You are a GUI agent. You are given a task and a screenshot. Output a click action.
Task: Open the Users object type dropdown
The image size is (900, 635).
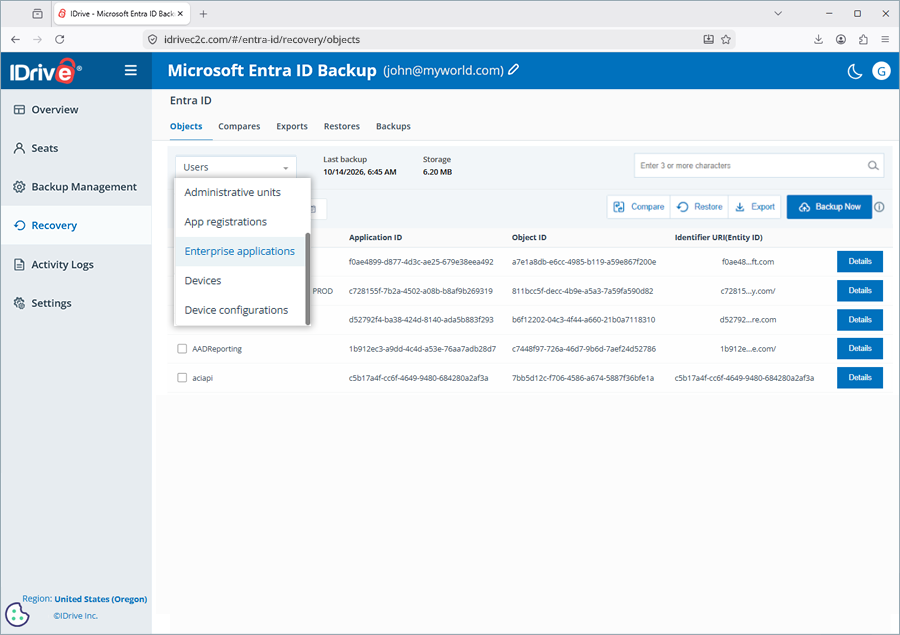(235, 167)
